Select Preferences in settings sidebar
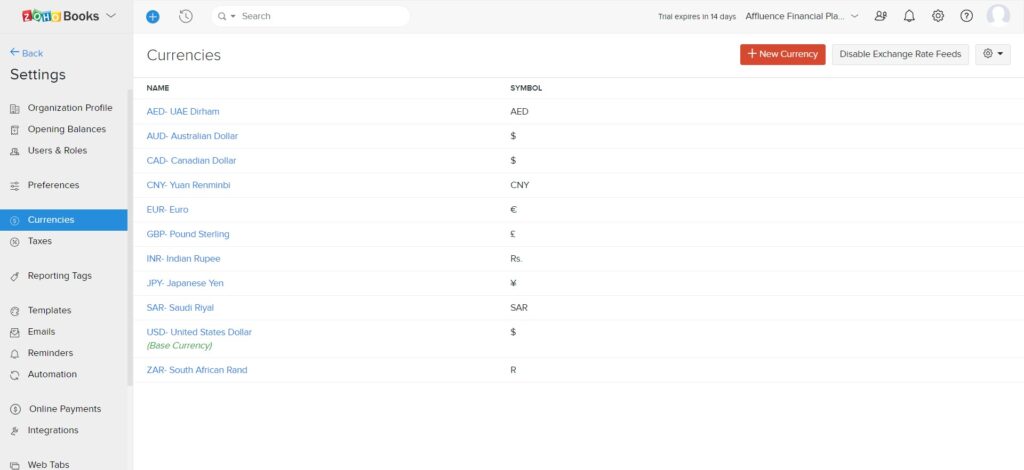This screenshot has width=1024, height=470. coord(54,185)
